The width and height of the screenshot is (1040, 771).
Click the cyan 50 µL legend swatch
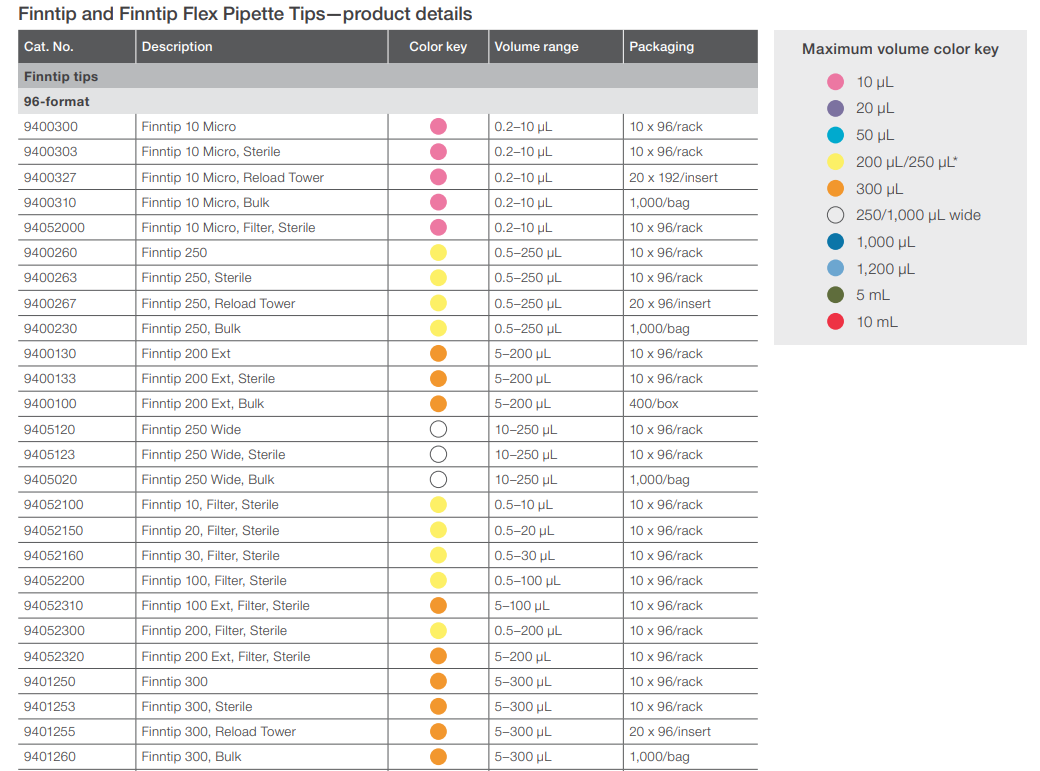835,135
